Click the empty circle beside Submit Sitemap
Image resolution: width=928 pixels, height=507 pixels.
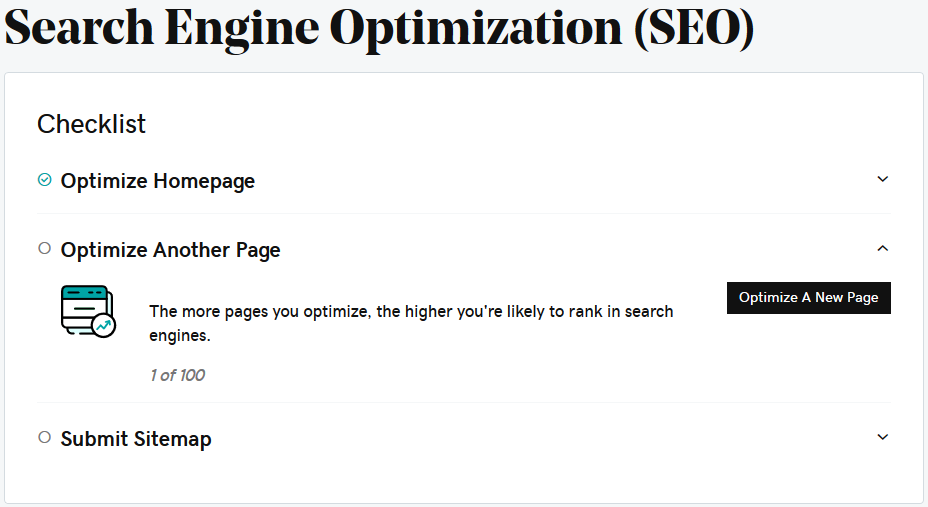coord(44,437)
